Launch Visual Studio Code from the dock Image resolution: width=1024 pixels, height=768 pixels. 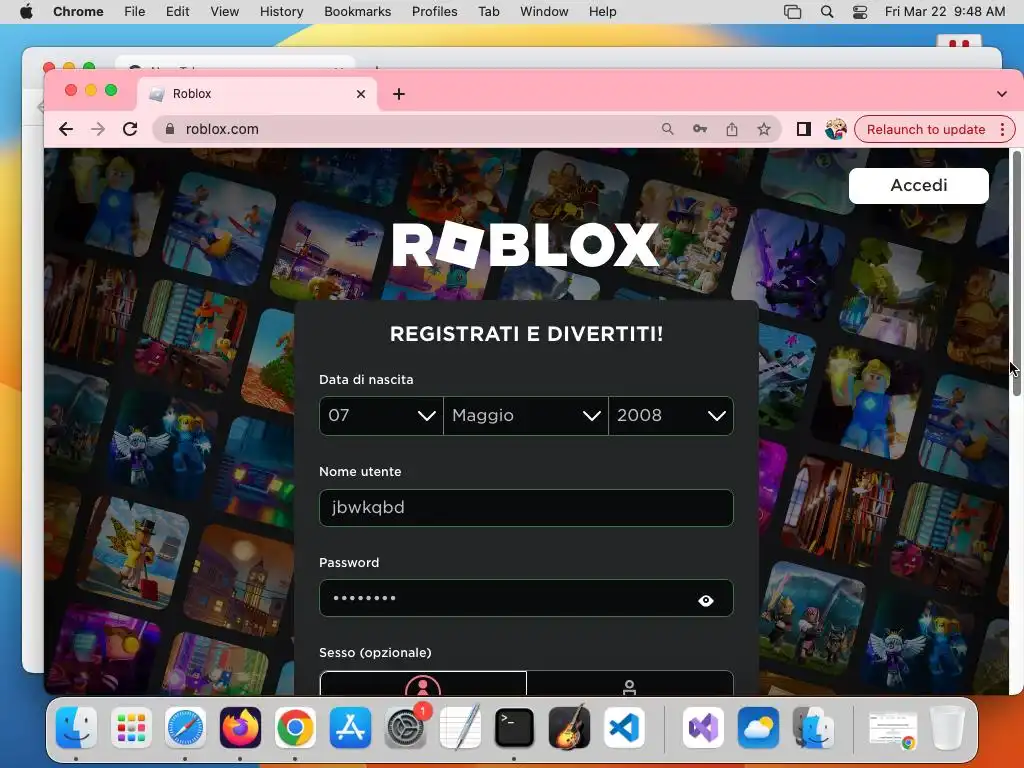click(624, 728)
